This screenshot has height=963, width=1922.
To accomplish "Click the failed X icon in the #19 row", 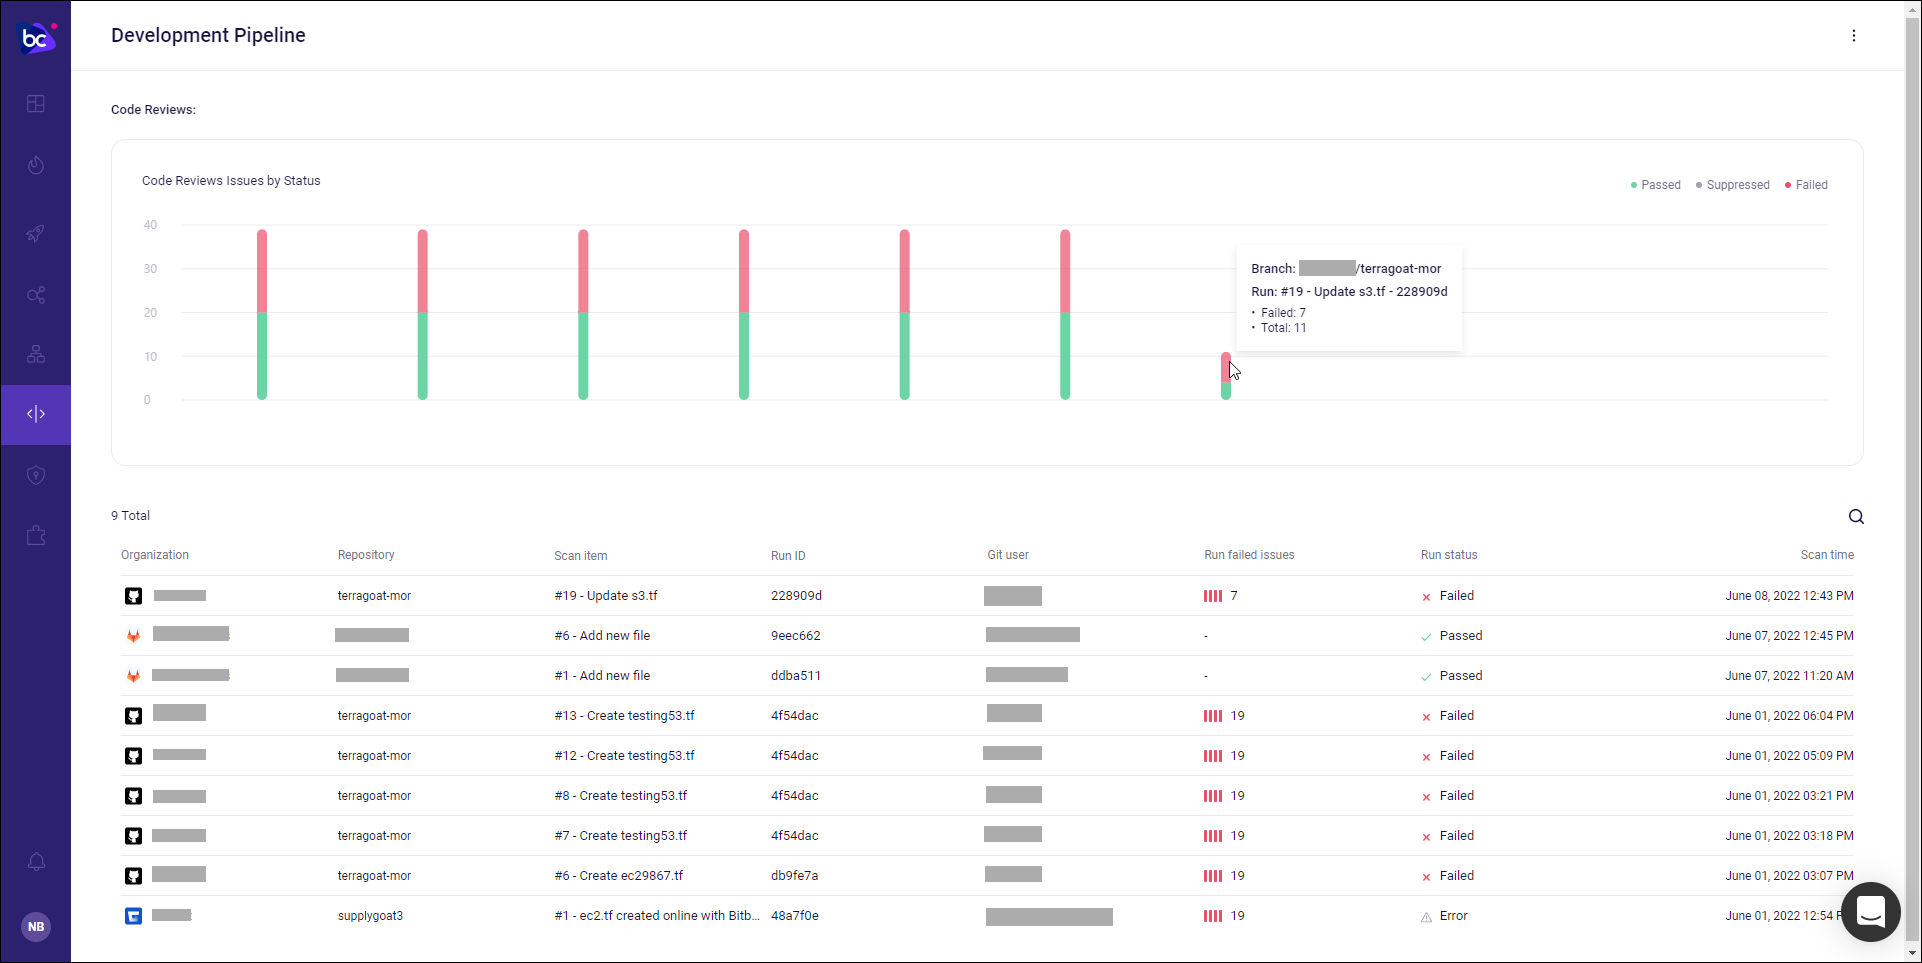I will click(1426, 597).
